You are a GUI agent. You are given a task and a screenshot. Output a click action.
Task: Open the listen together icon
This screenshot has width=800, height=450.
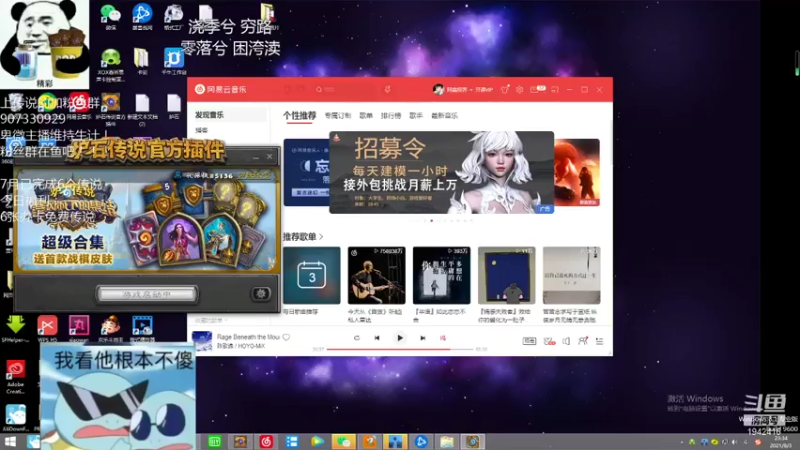point(583,341)
